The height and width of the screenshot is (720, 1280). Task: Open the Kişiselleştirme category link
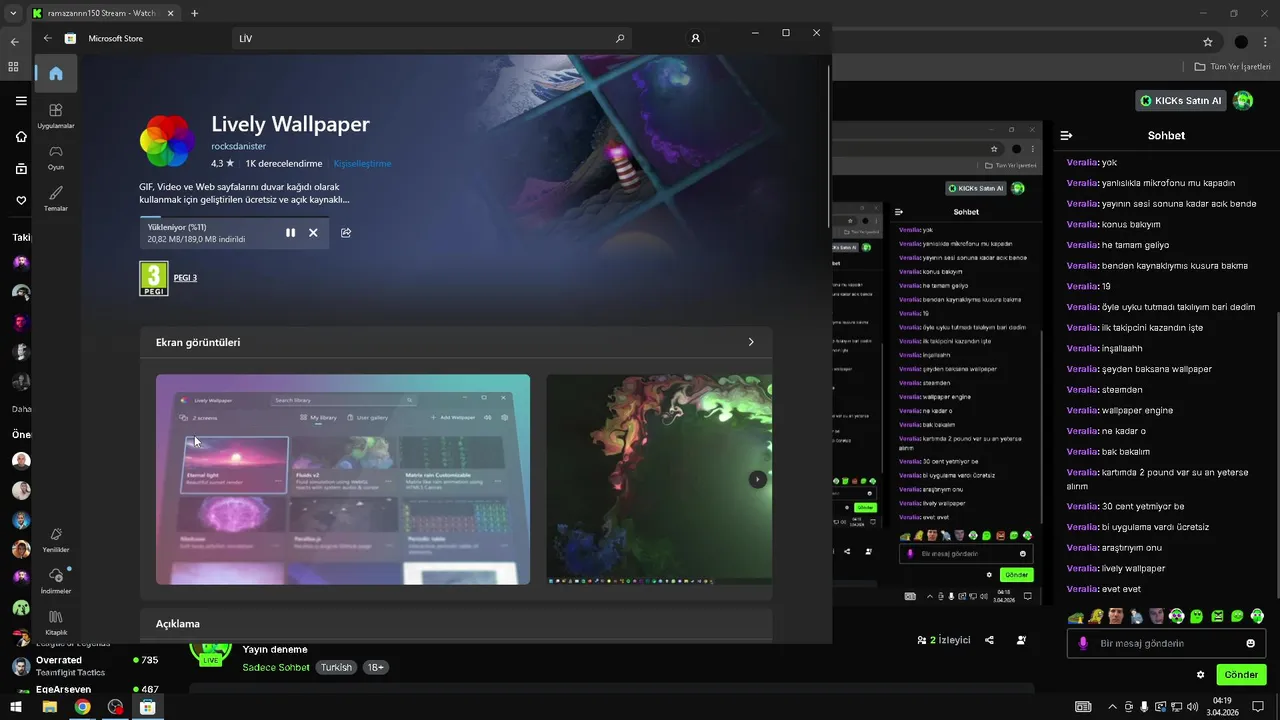362,163
